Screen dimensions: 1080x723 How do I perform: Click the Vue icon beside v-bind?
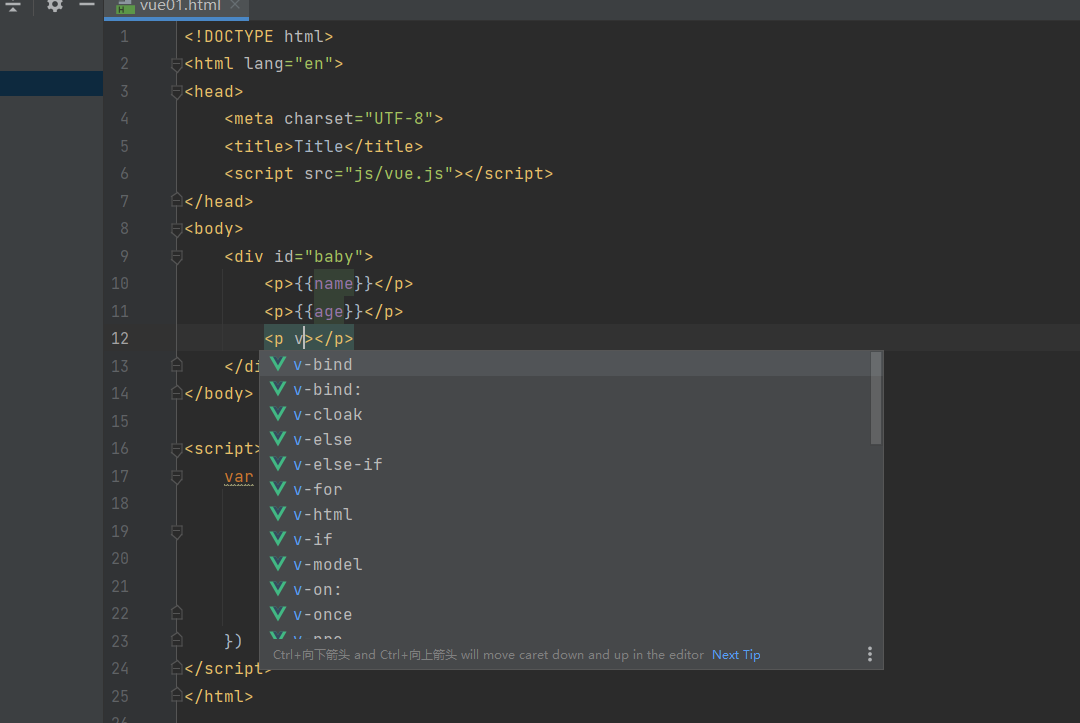point(278,364)
